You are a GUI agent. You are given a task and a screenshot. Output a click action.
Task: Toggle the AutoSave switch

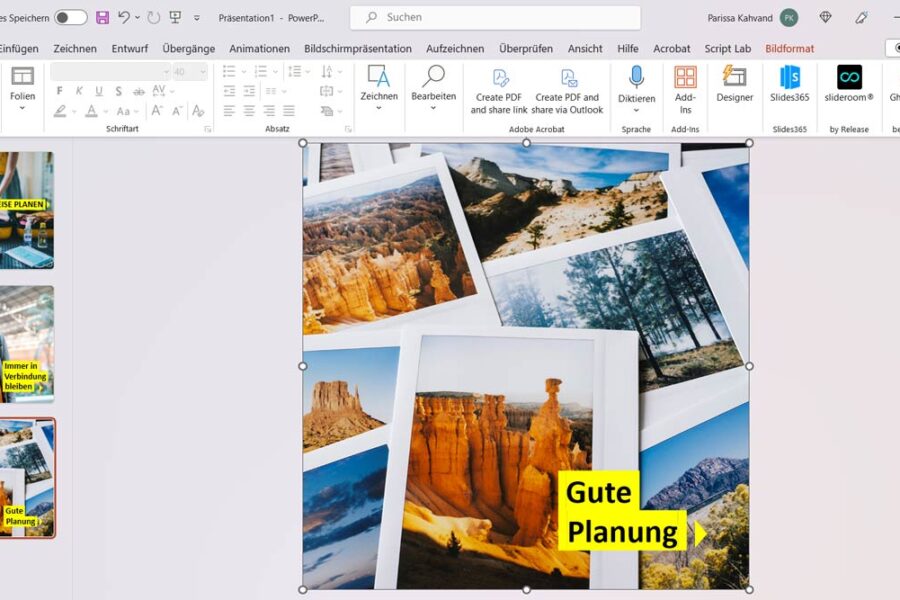[70, 17]
